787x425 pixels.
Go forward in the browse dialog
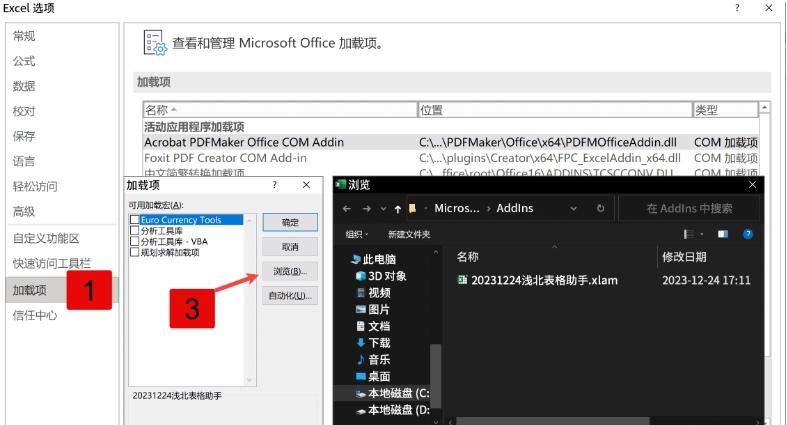[367, 209]
